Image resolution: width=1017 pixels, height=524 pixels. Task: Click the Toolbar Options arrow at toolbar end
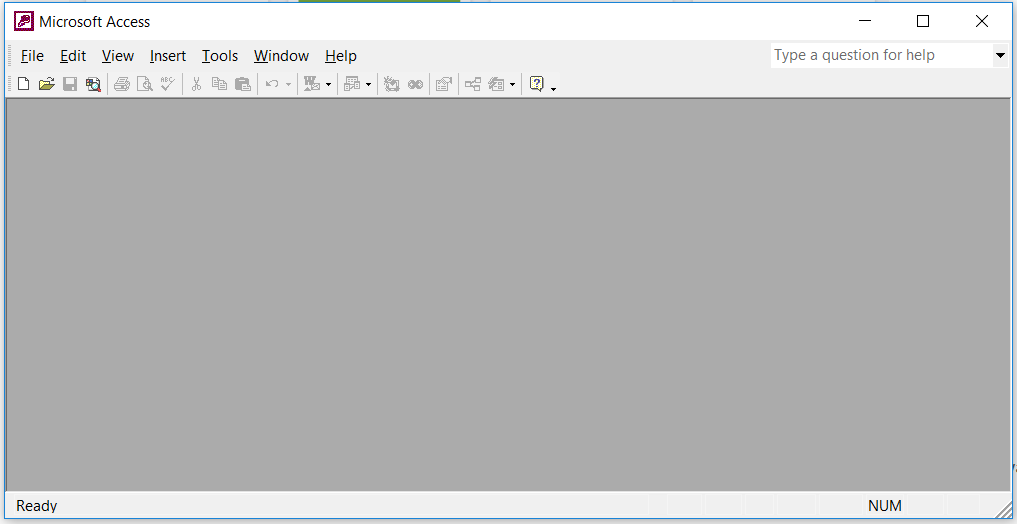coord(554,88)
